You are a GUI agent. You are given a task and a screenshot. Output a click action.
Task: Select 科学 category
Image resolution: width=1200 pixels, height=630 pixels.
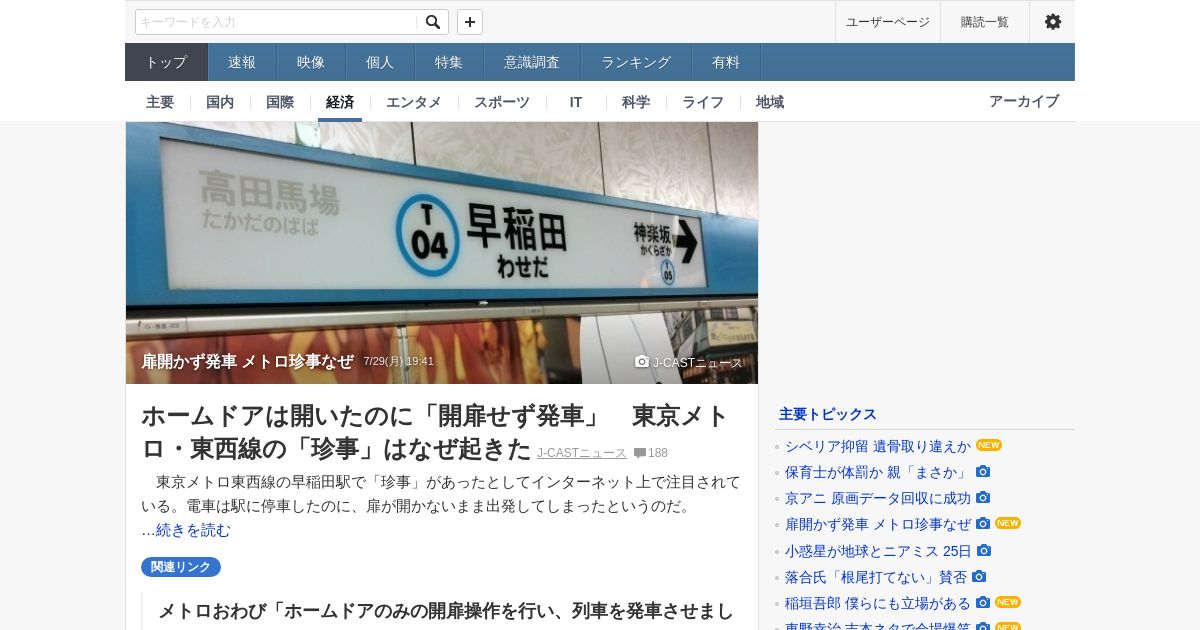click(x=636, y=102)
